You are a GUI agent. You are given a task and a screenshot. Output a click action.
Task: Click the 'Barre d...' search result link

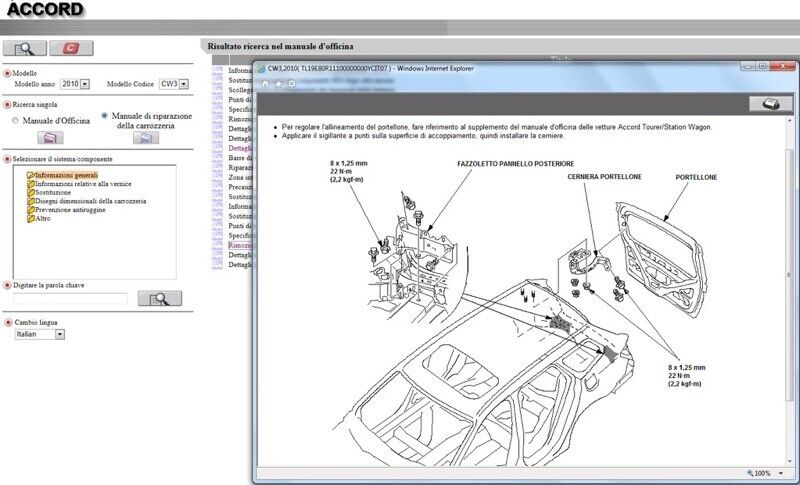tap(240, 158)
